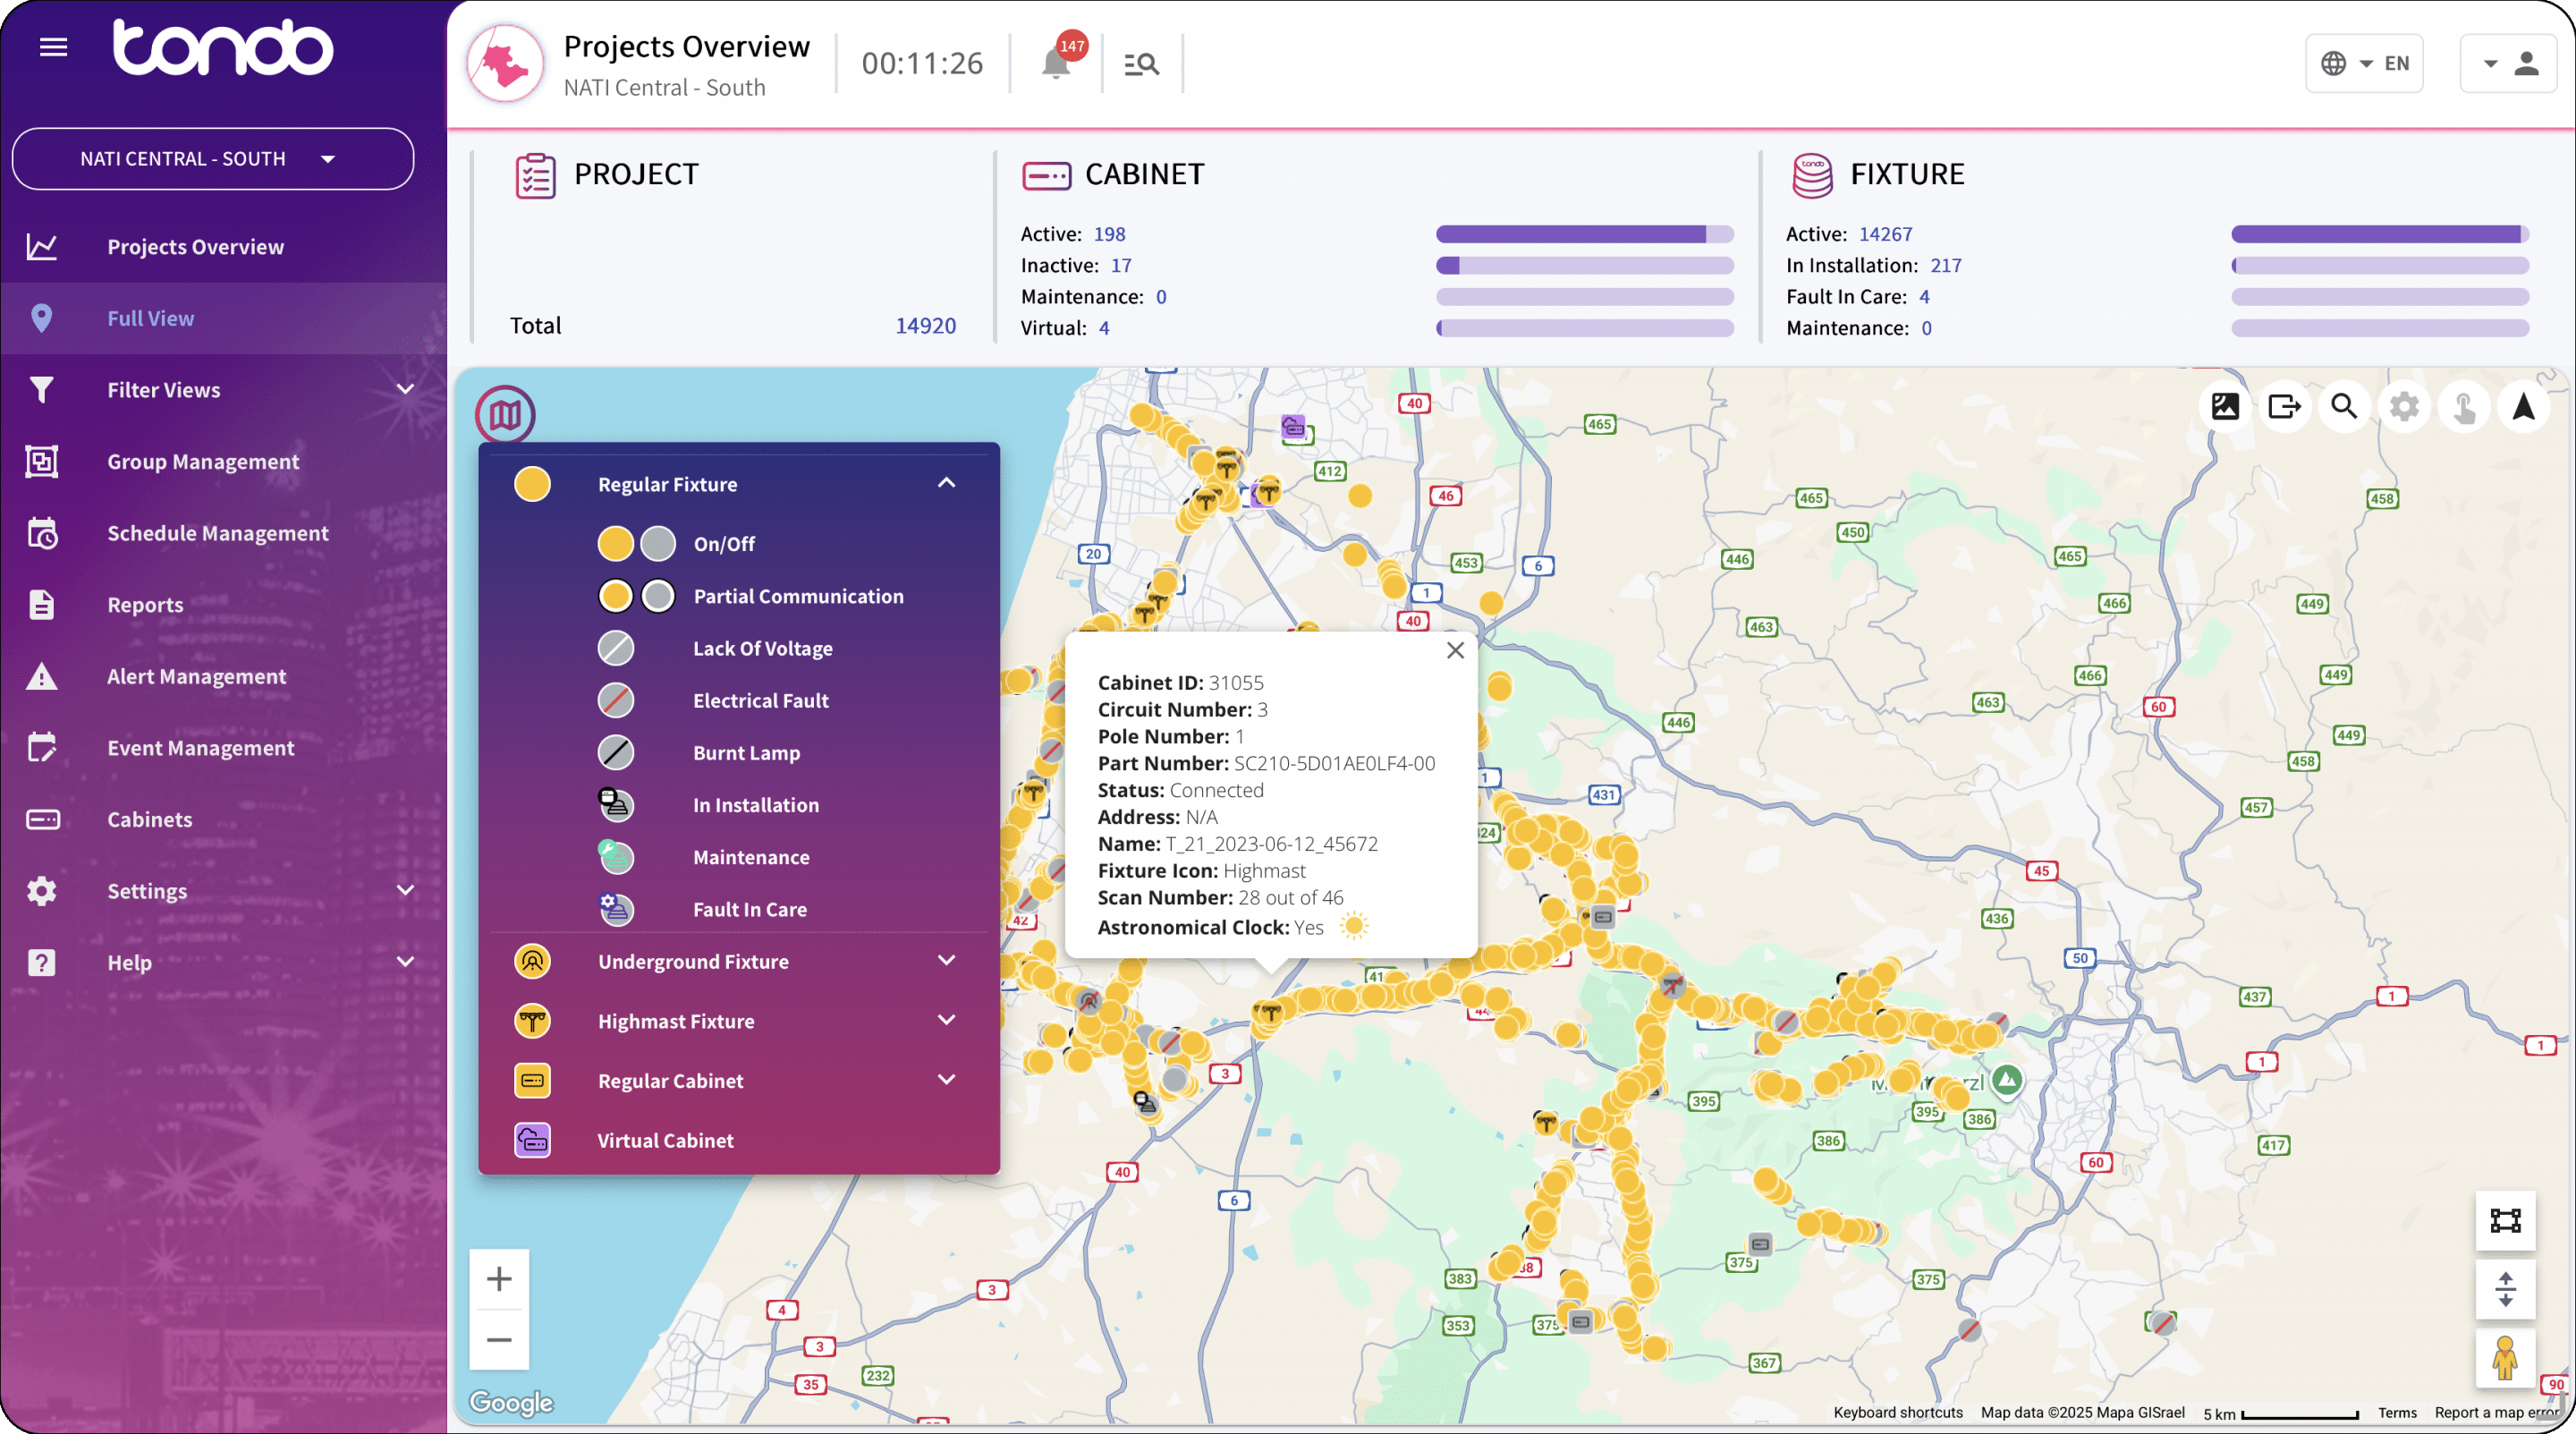
Task: Toggle Lack Of Voltage legend filter
Action: (762, 648)
